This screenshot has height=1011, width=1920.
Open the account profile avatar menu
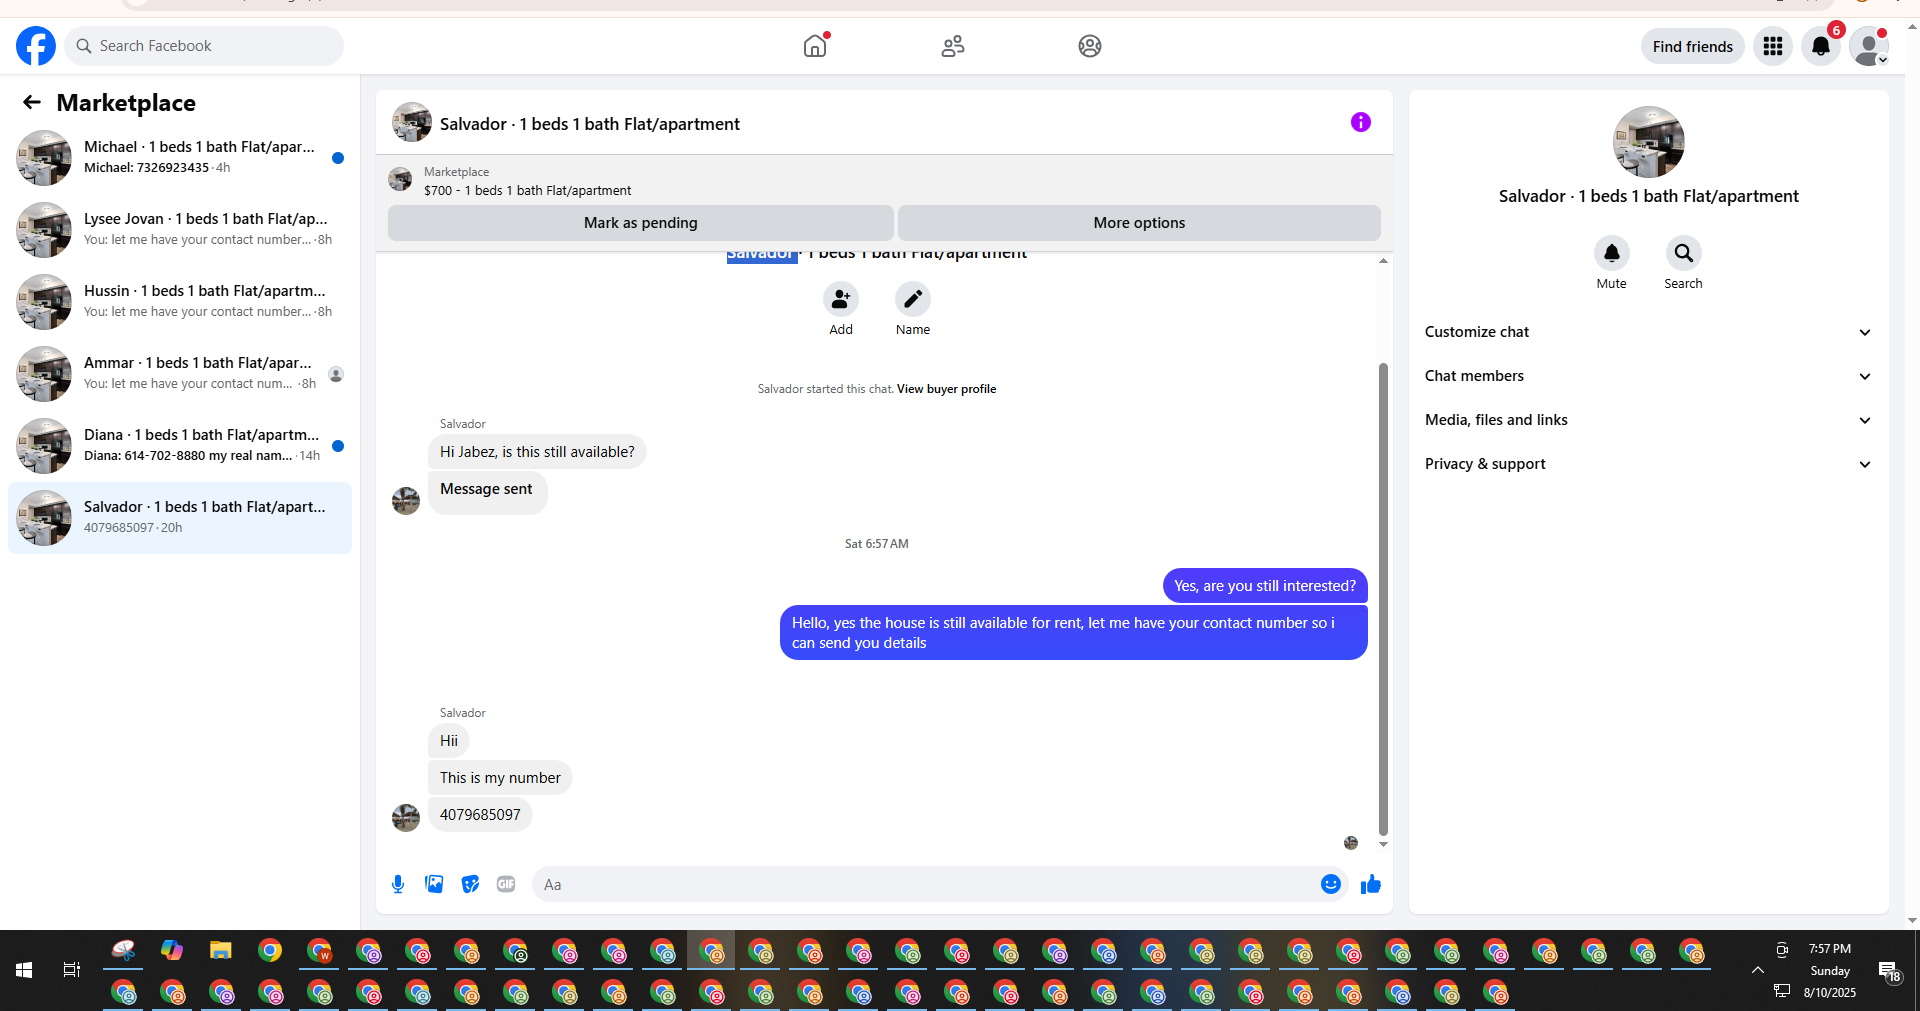pyautogui.click(x=1869, y=46)
